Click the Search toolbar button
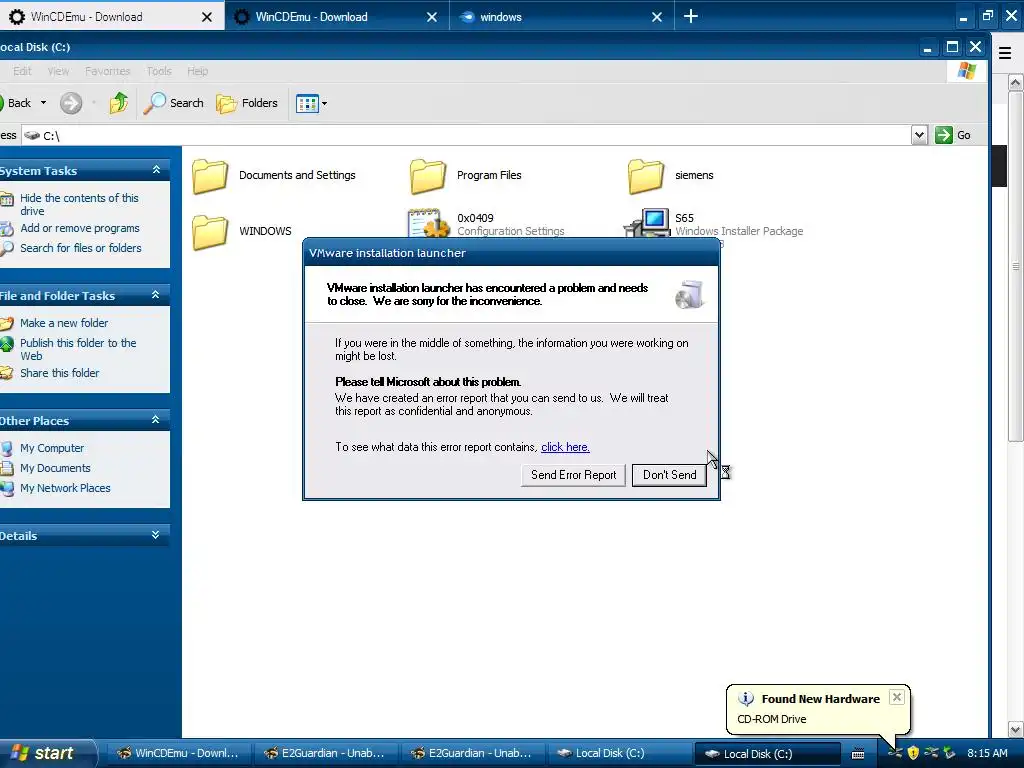This screenshot has width=1024, height=768. [x=173, y=103]
